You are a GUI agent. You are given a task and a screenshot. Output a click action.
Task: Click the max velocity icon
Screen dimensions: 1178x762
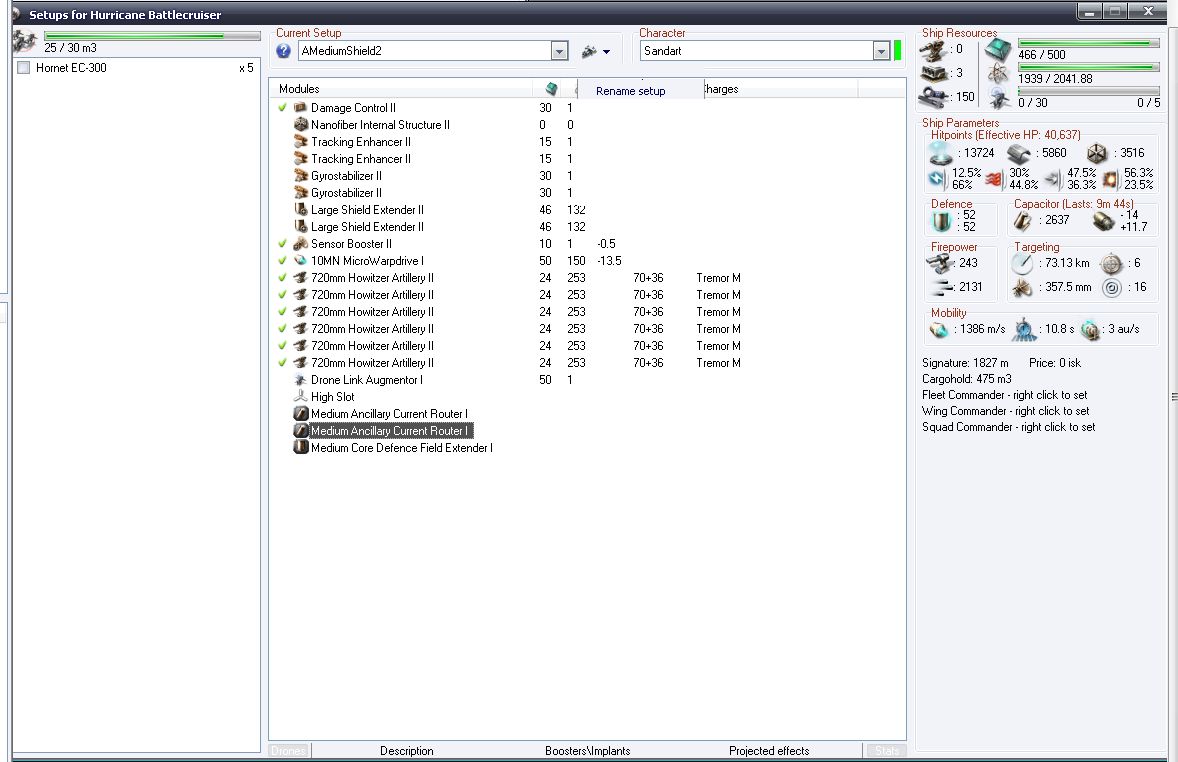(939, 330)
